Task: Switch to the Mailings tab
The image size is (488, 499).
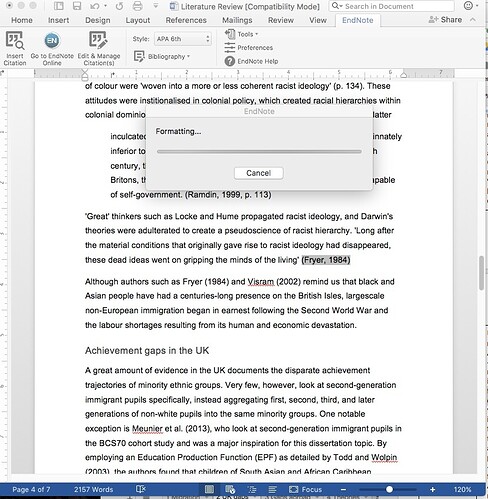Action: coord(237,20)
